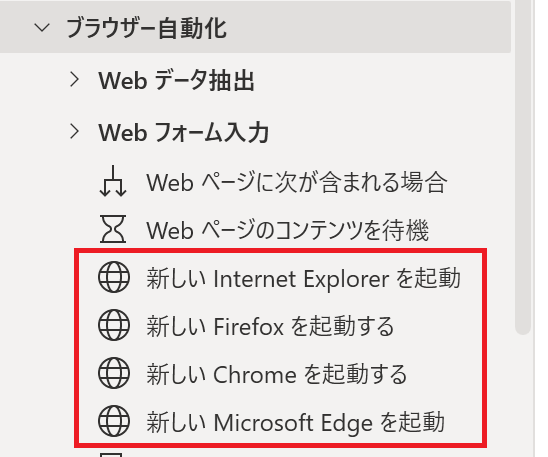Click the globe icon beside Microsoft Edge action
The height and width of the screenshot is (457, 548).
click(114, 421)
